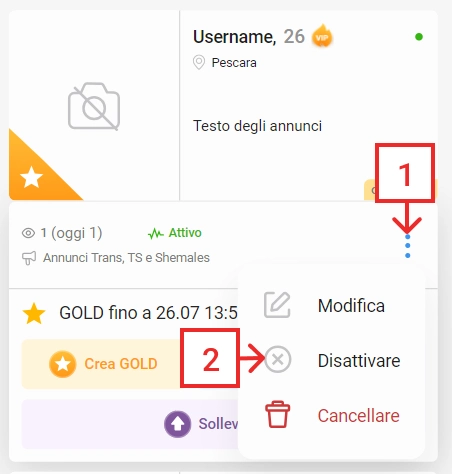Open the three-dot options menu

(407, 246)
